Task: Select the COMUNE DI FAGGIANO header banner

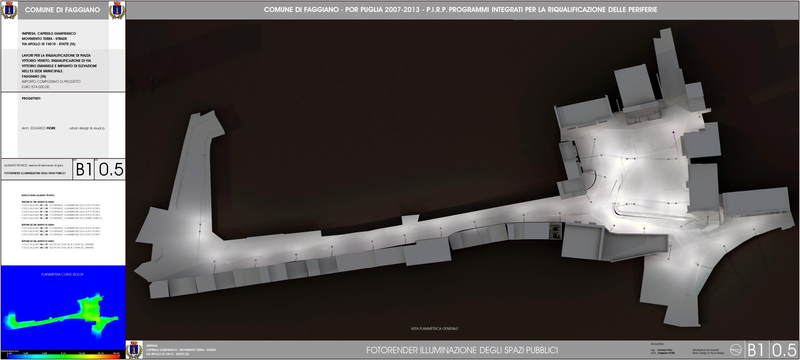Action: click(63, 10)
